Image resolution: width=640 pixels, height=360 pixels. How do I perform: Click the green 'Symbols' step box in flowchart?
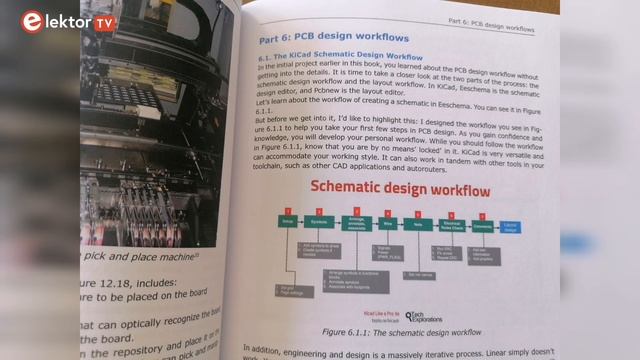319,222
